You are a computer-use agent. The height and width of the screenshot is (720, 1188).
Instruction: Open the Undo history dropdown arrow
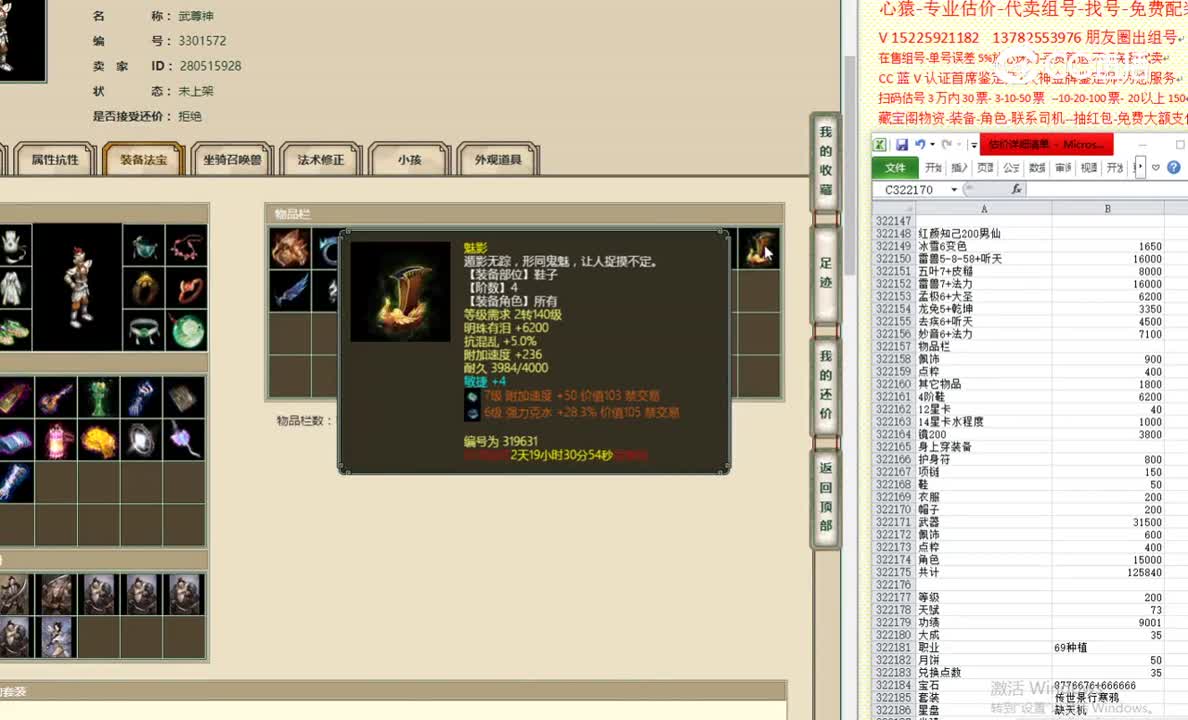pyautogui.click(x=931, y=144)
